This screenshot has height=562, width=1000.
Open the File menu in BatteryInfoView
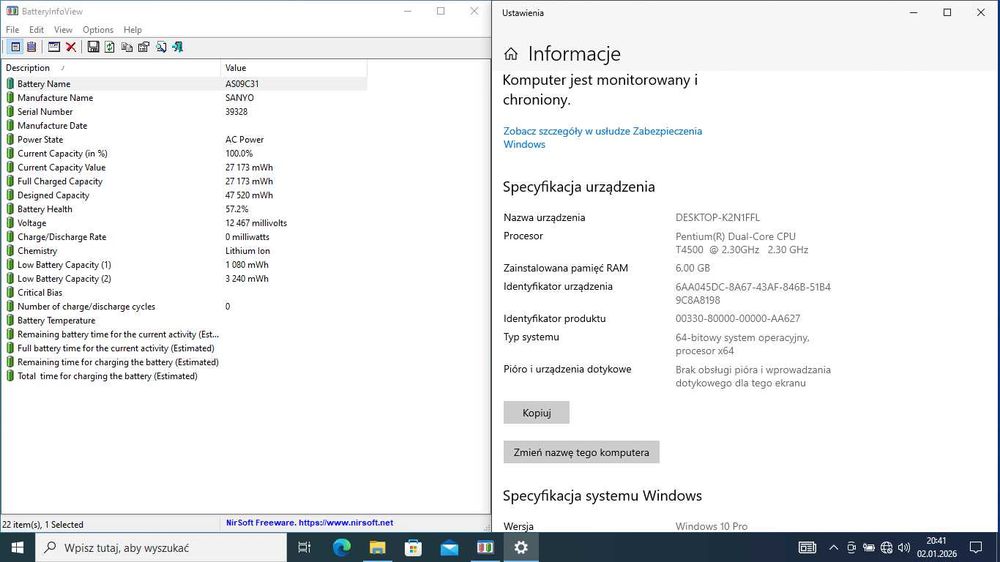[x=12, y=29]
